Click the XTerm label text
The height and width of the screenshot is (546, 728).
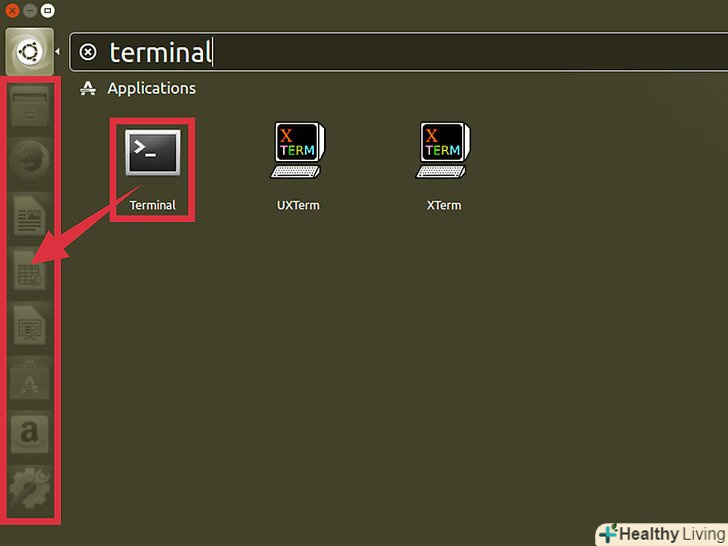(x=444, y=205)
